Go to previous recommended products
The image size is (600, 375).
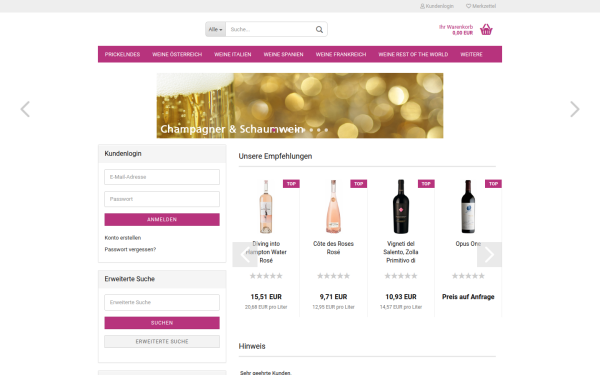coord(245,254)
